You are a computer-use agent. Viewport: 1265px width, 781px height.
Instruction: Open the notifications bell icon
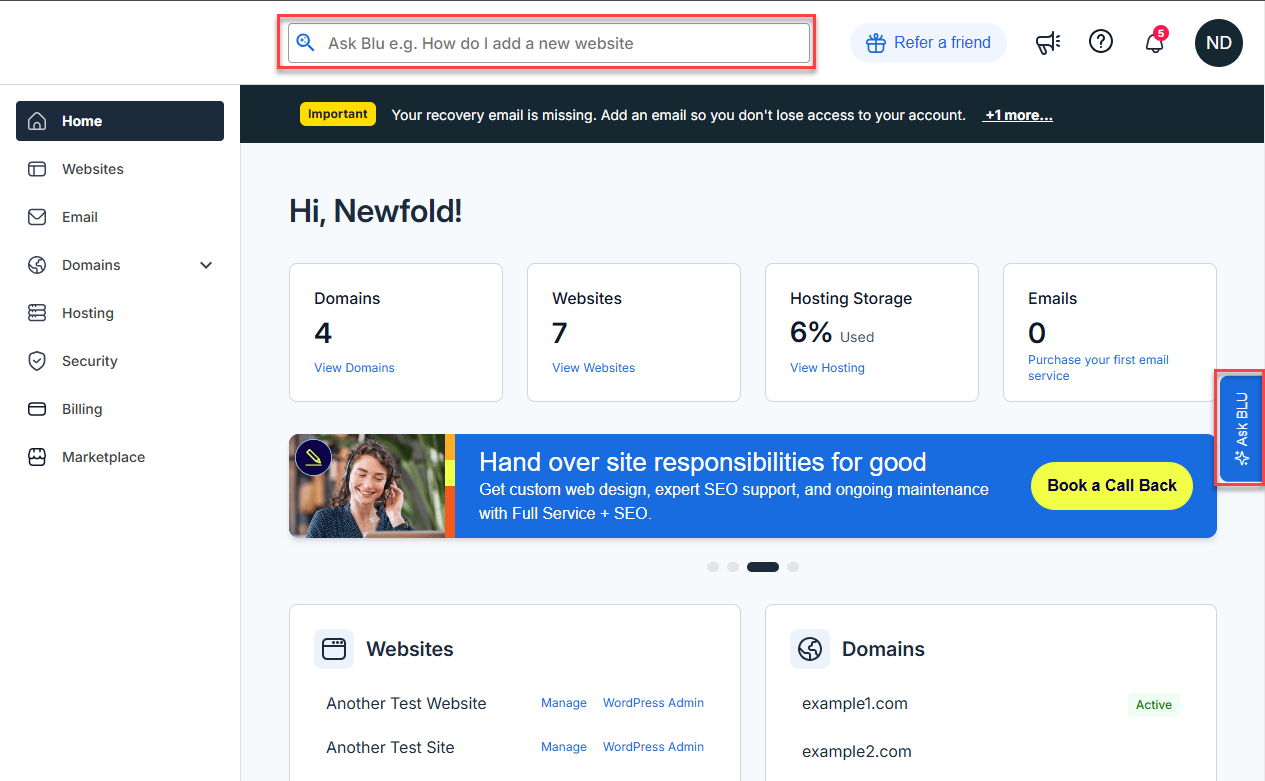click(1155, 43)
